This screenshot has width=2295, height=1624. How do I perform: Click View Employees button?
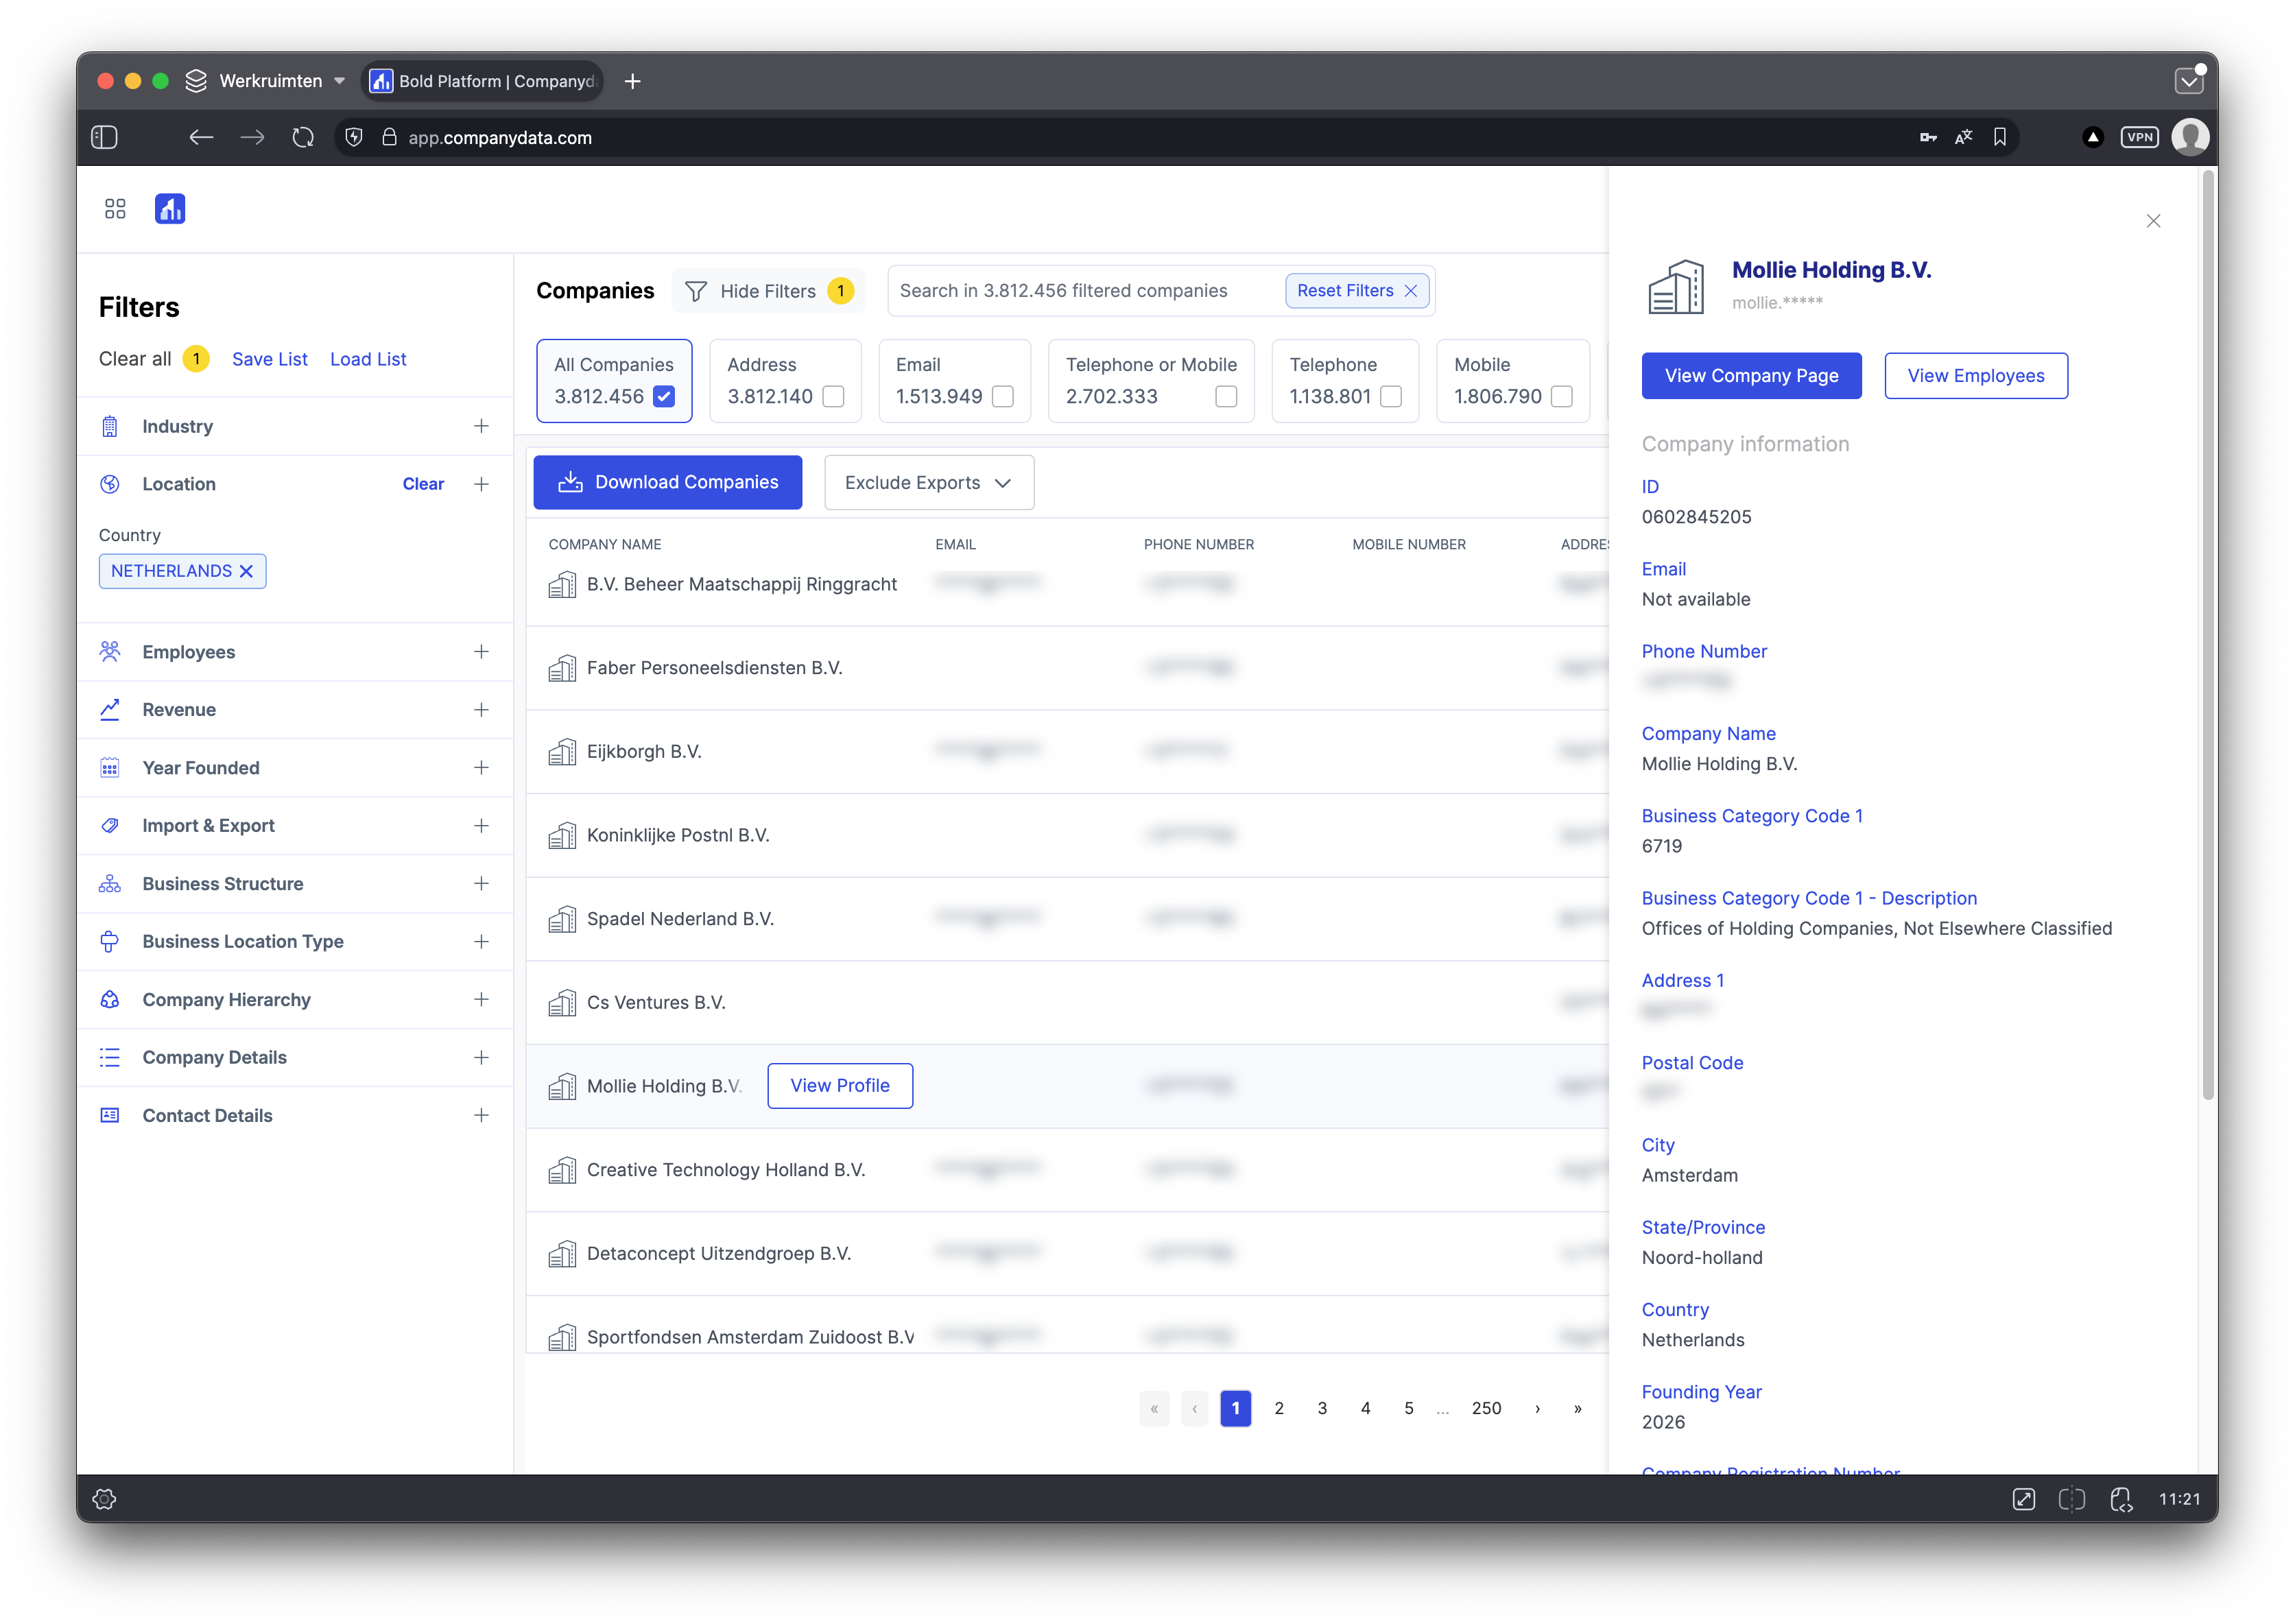pos(1976,376)
